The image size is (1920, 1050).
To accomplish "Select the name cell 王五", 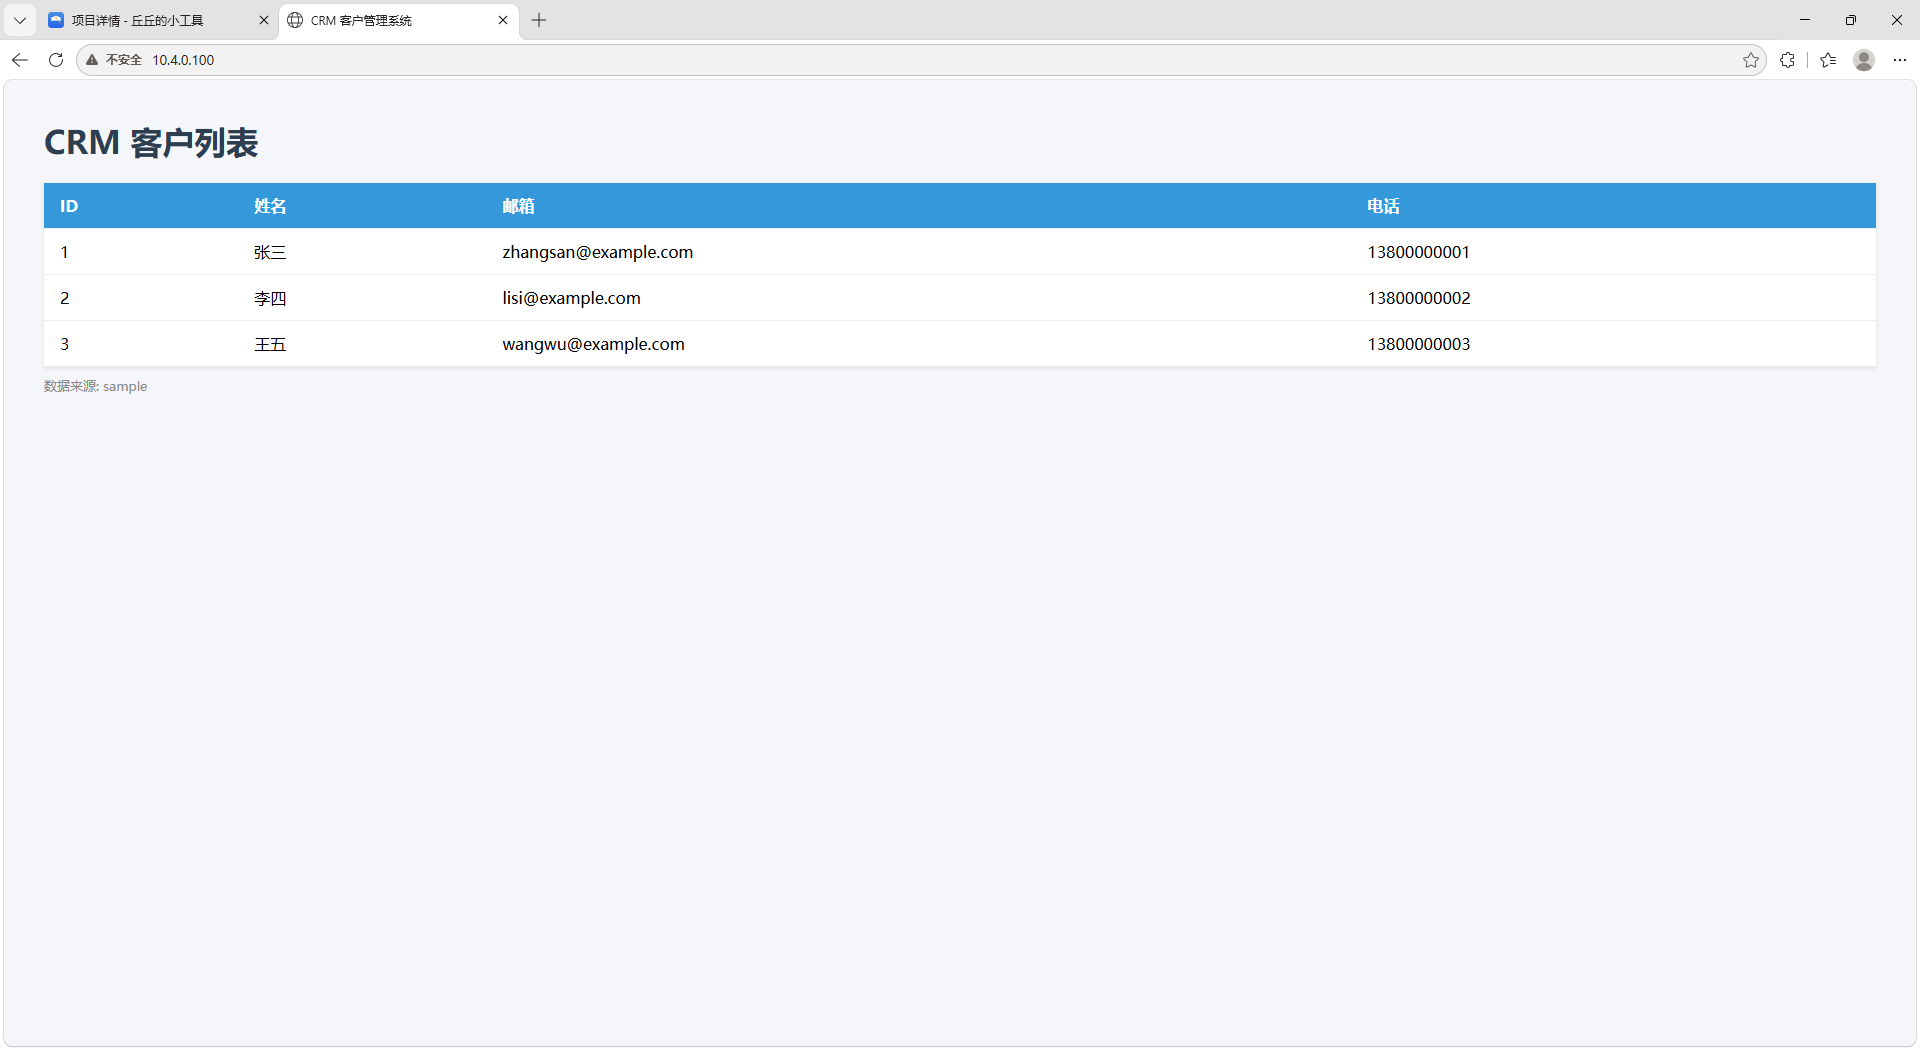I will tap(270, 344).
